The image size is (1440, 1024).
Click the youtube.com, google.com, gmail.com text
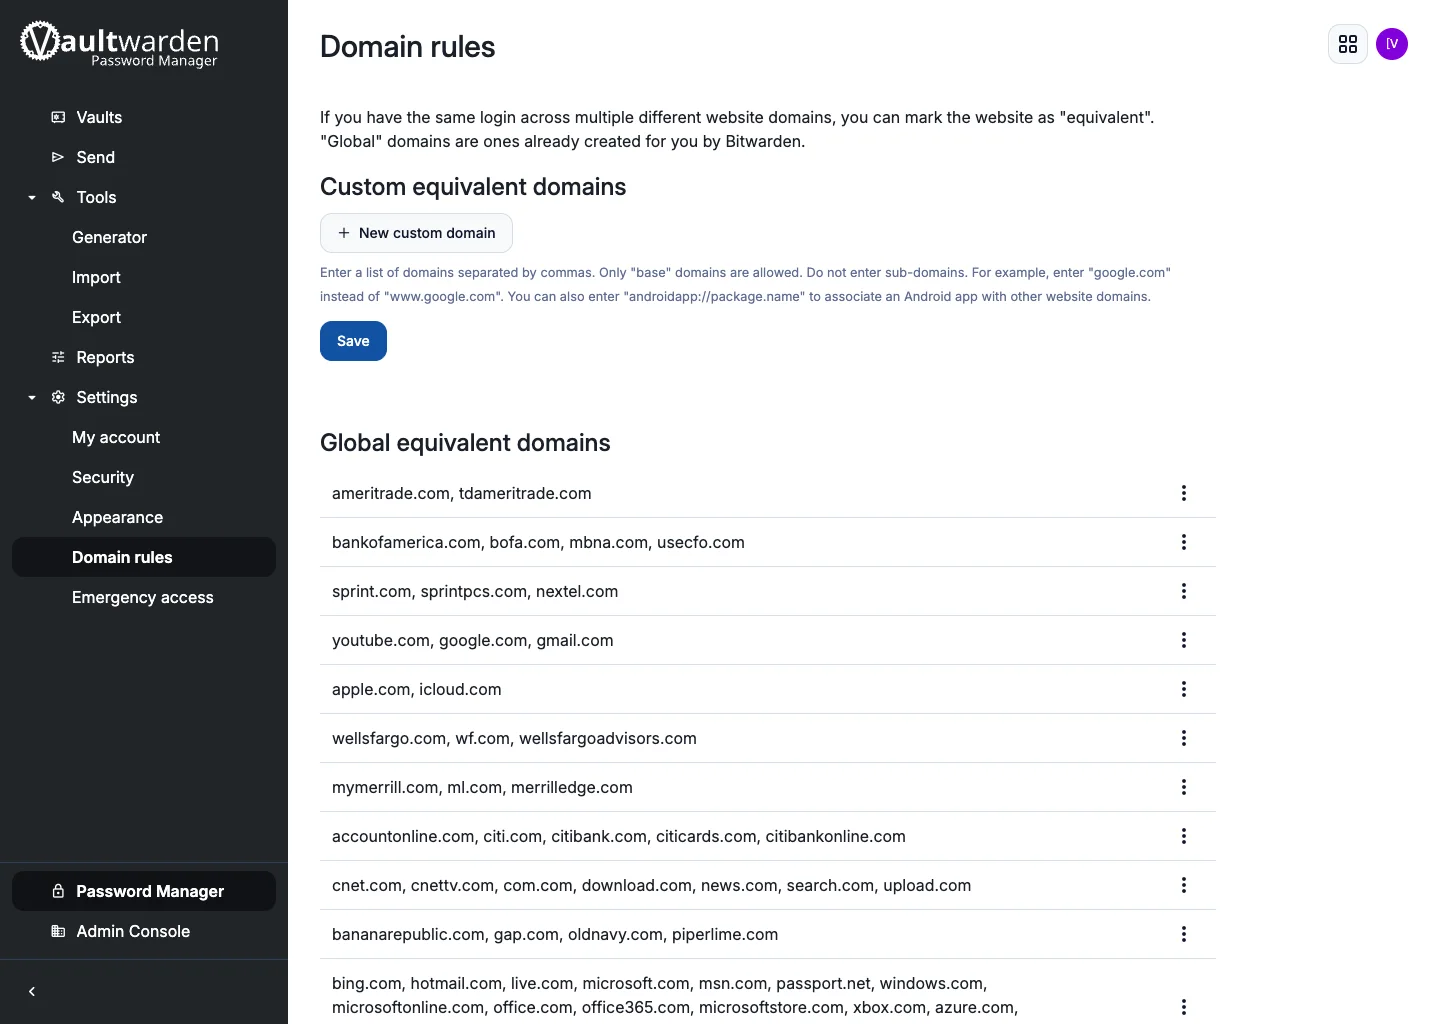(x=473, y=640)
